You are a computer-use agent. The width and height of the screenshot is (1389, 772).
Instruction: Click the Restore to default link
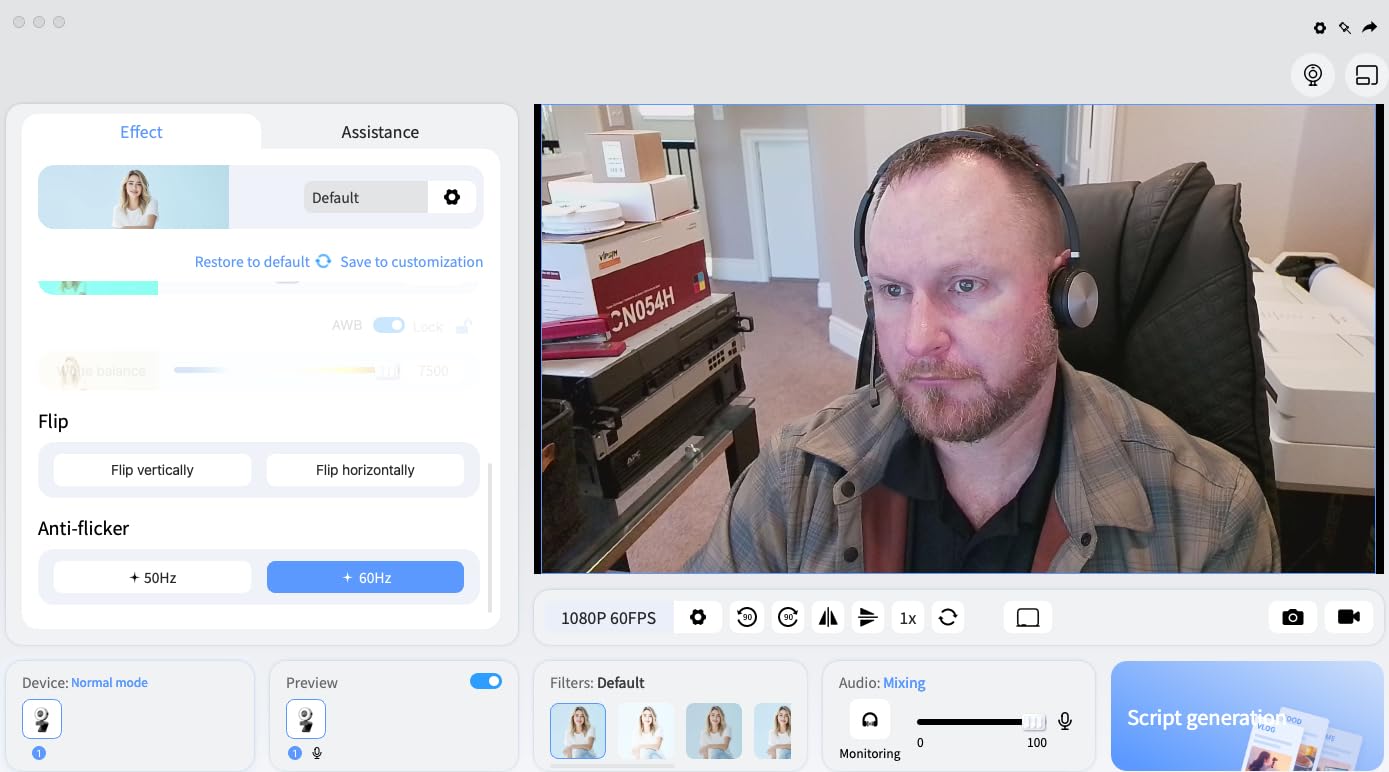coord(252,262)
